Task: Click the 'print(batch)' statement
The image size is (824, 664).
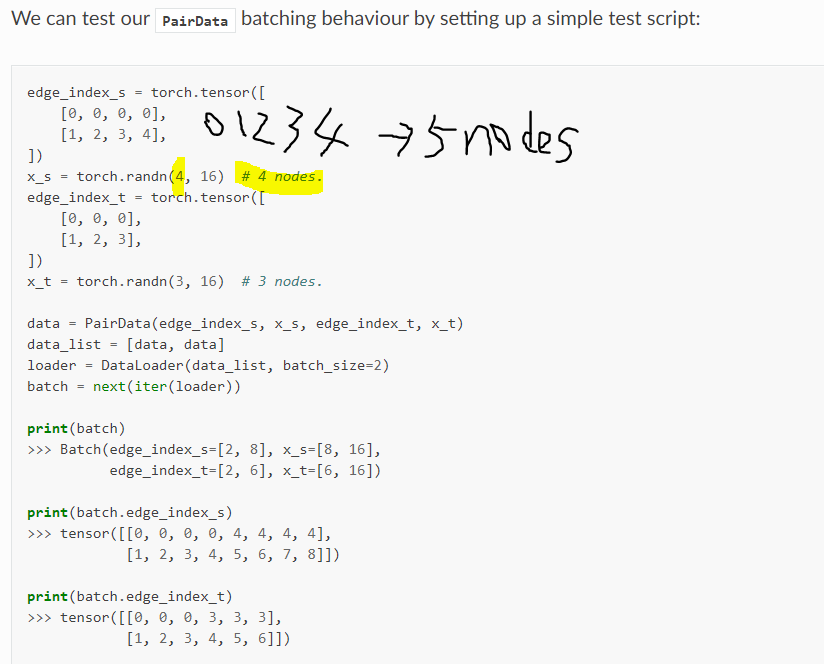Action: tap(76, 429)
